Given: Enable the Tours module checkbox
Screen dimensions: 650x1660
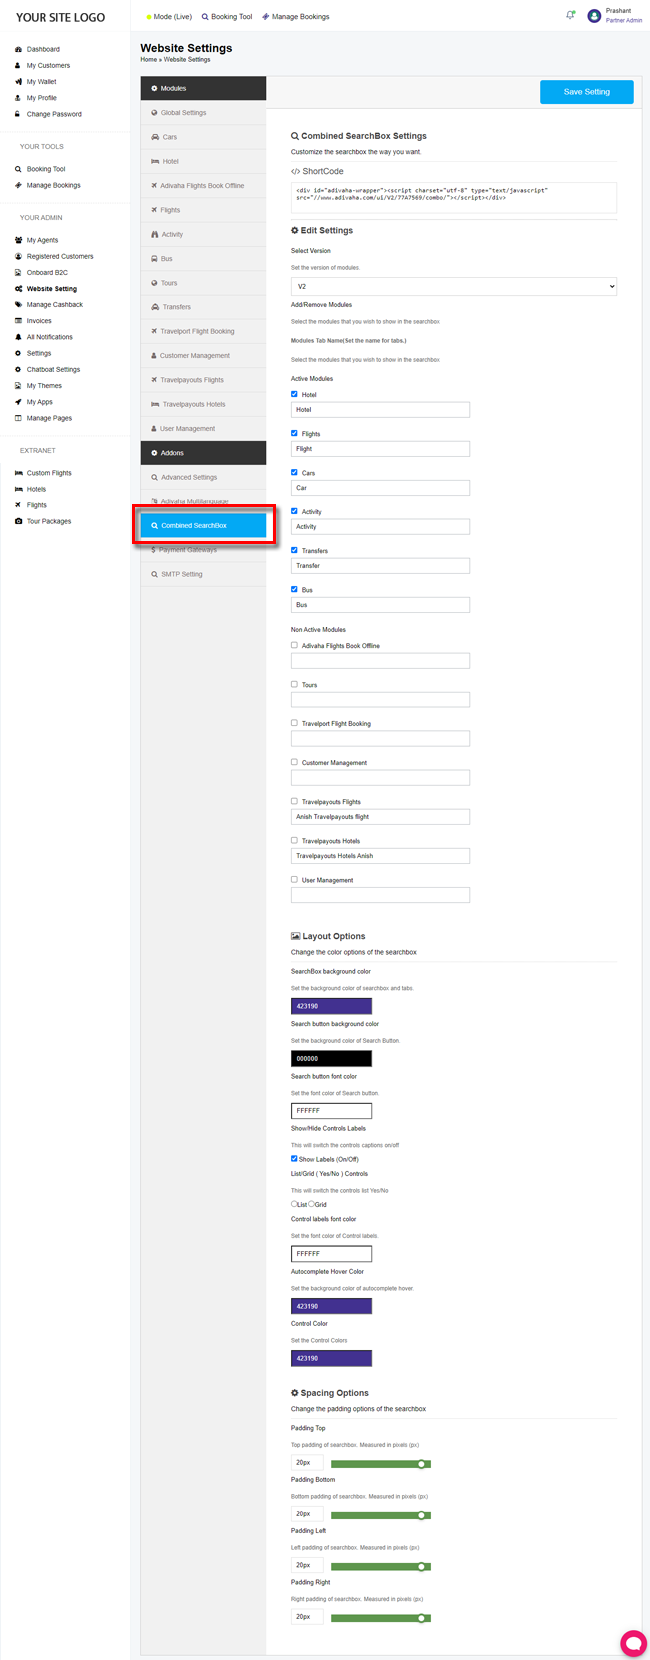Looking at the screenshot, I should [294, 684].
